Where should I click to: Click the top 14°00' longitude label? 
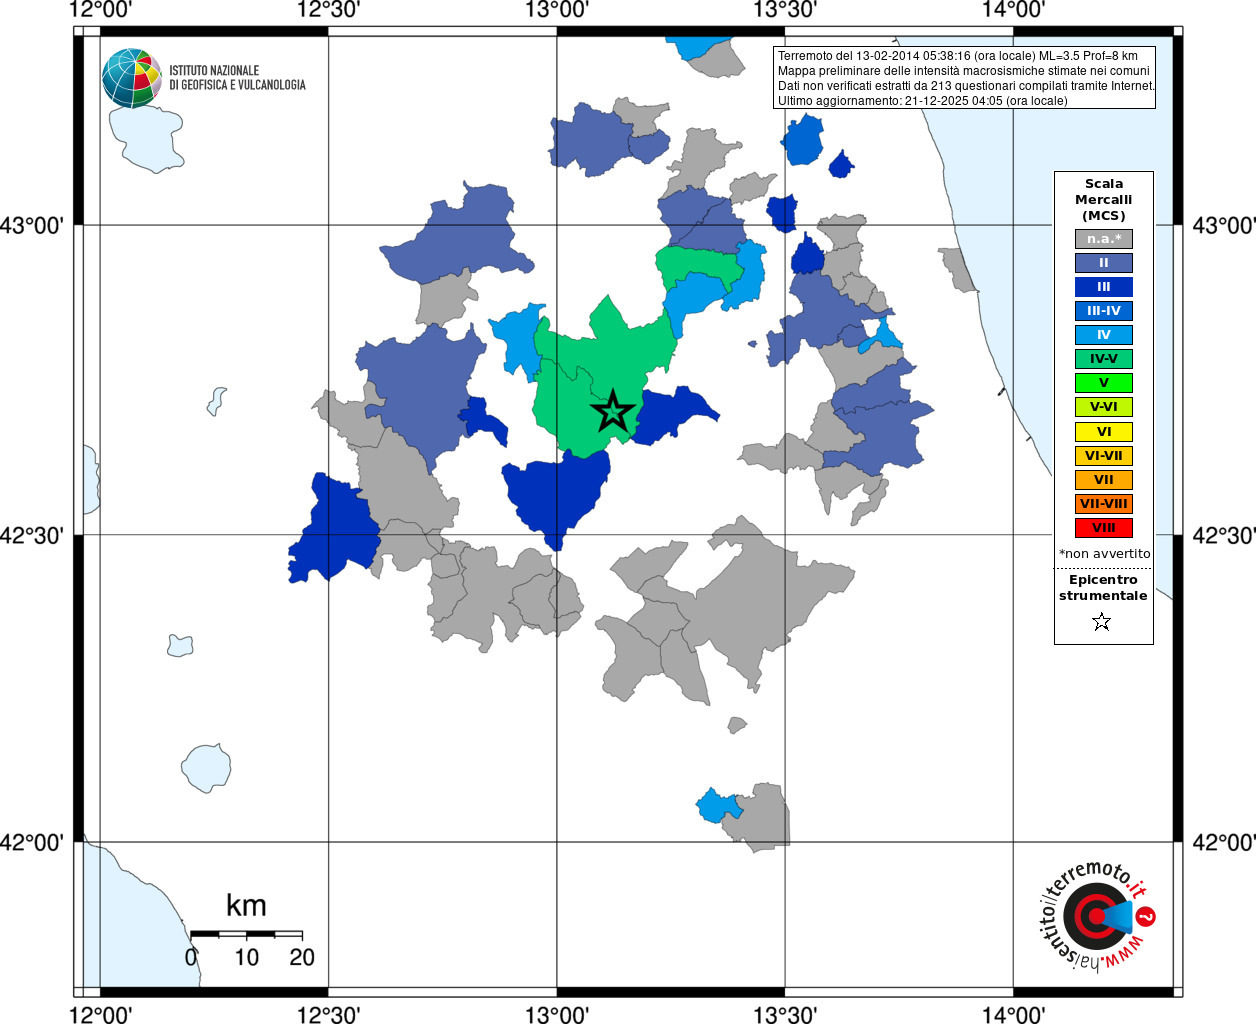[x=1013, y=10]
